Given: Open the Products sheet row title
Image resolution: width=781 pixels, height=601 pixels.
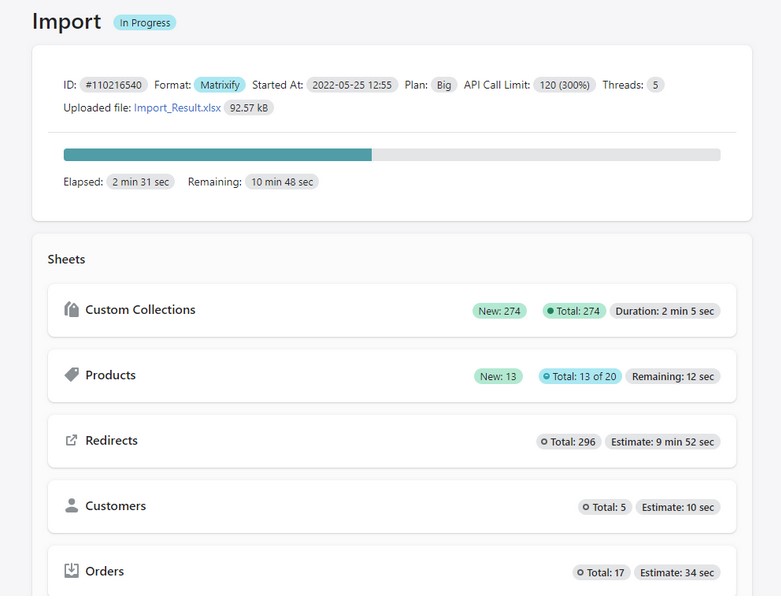Looking at the screenshot, I should 111,374.
